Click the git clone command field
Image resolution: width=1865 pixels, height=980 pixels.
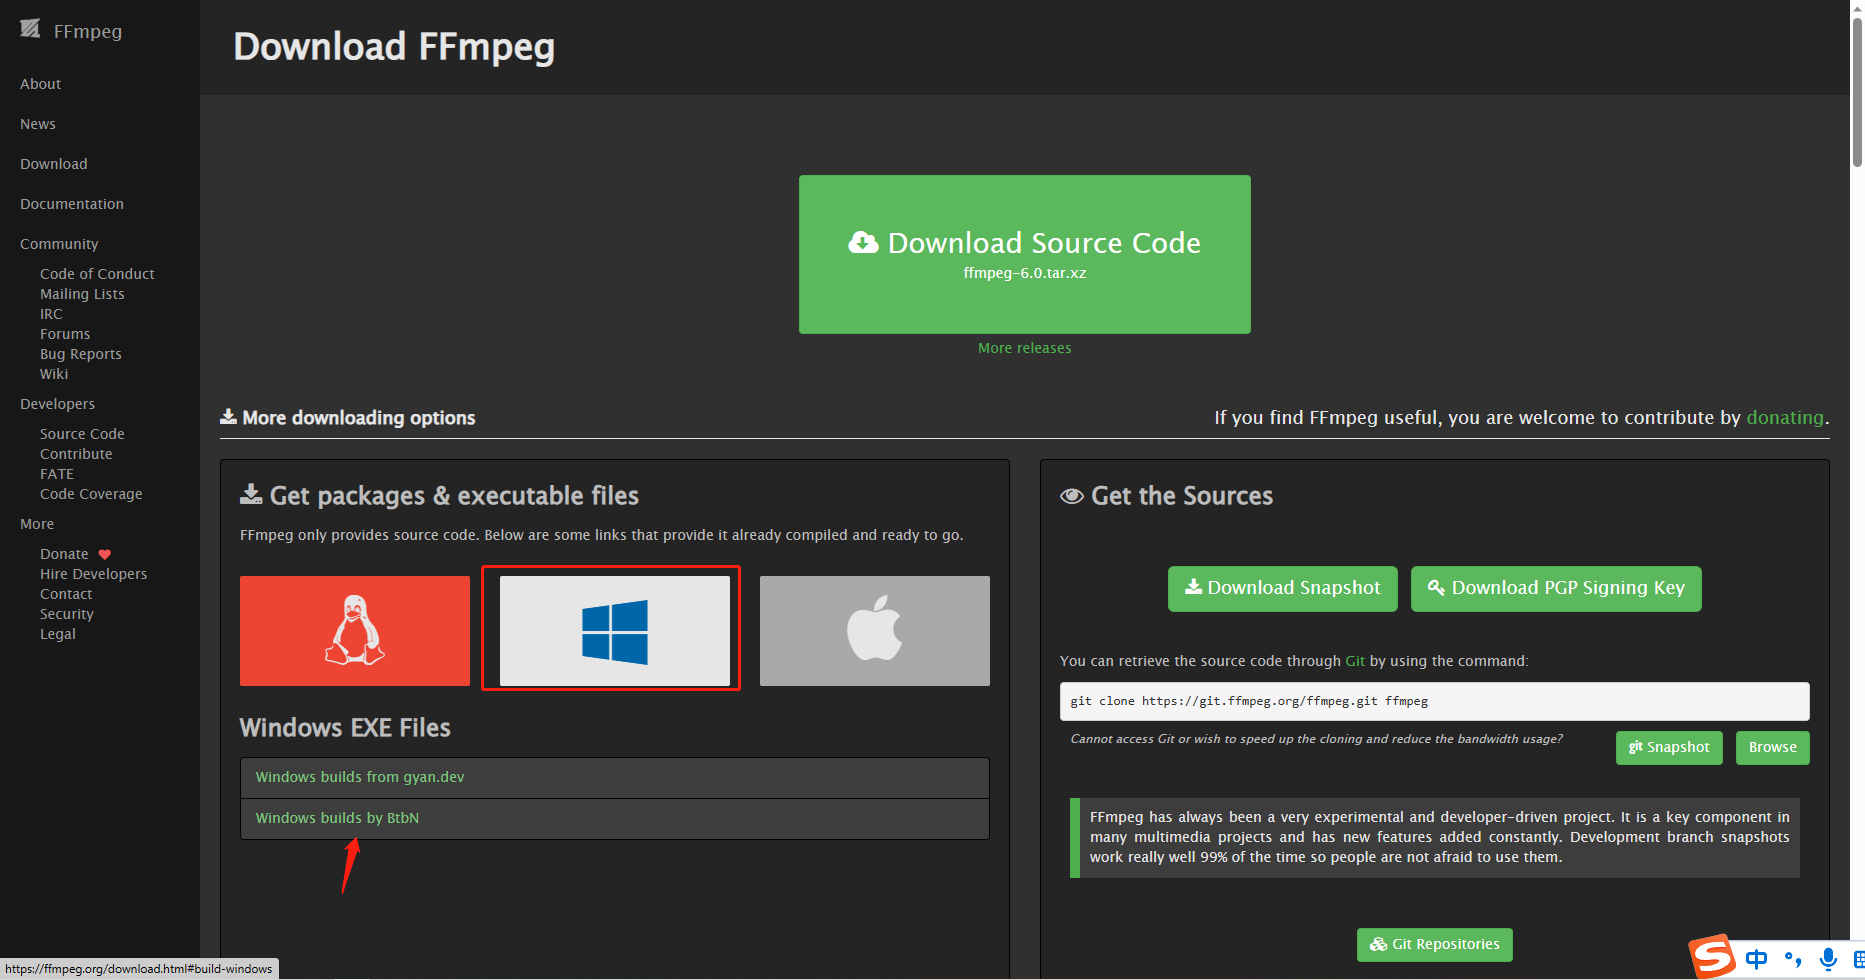click(x=1434, y=701)
